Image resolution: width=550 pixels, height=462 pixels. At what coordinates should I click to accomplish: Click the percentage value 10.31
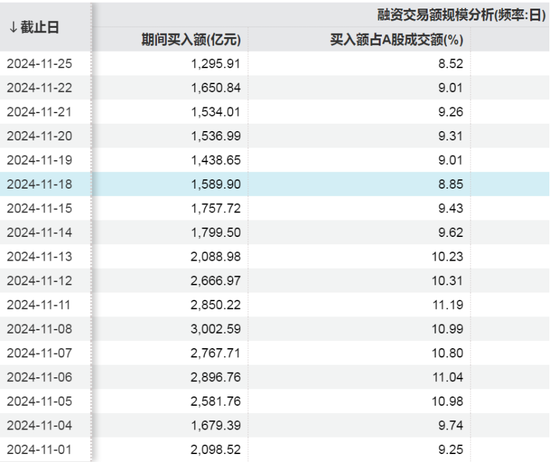[448, 281]
